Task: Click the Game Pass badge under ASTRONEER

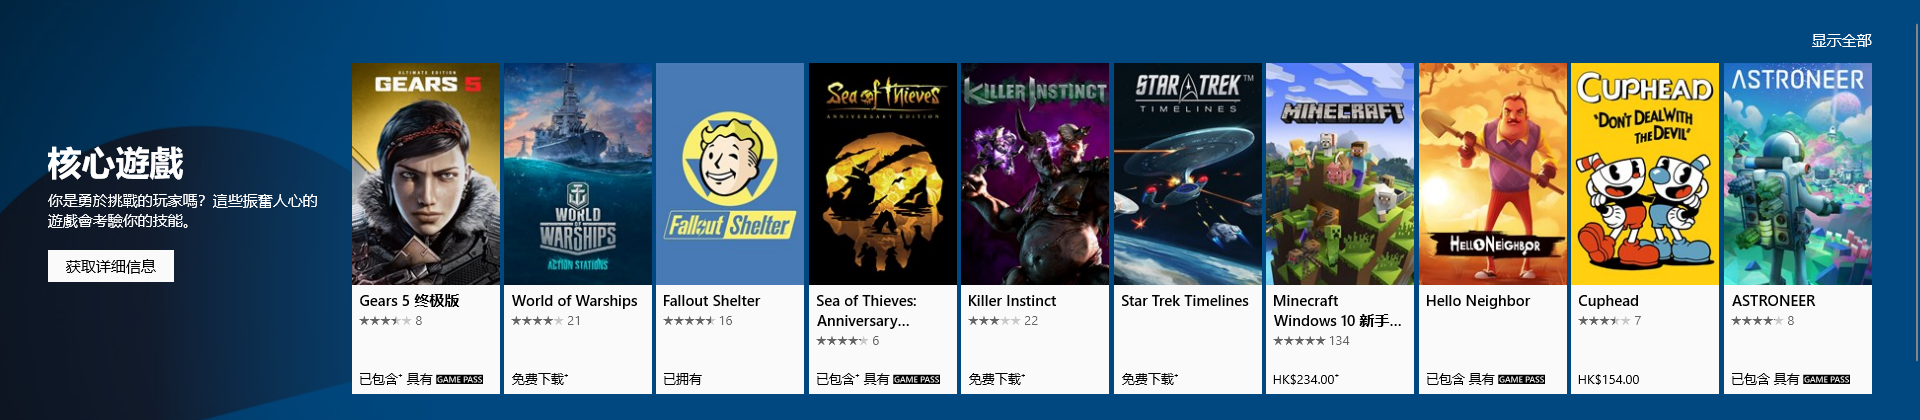Action: pos(1826,380)
